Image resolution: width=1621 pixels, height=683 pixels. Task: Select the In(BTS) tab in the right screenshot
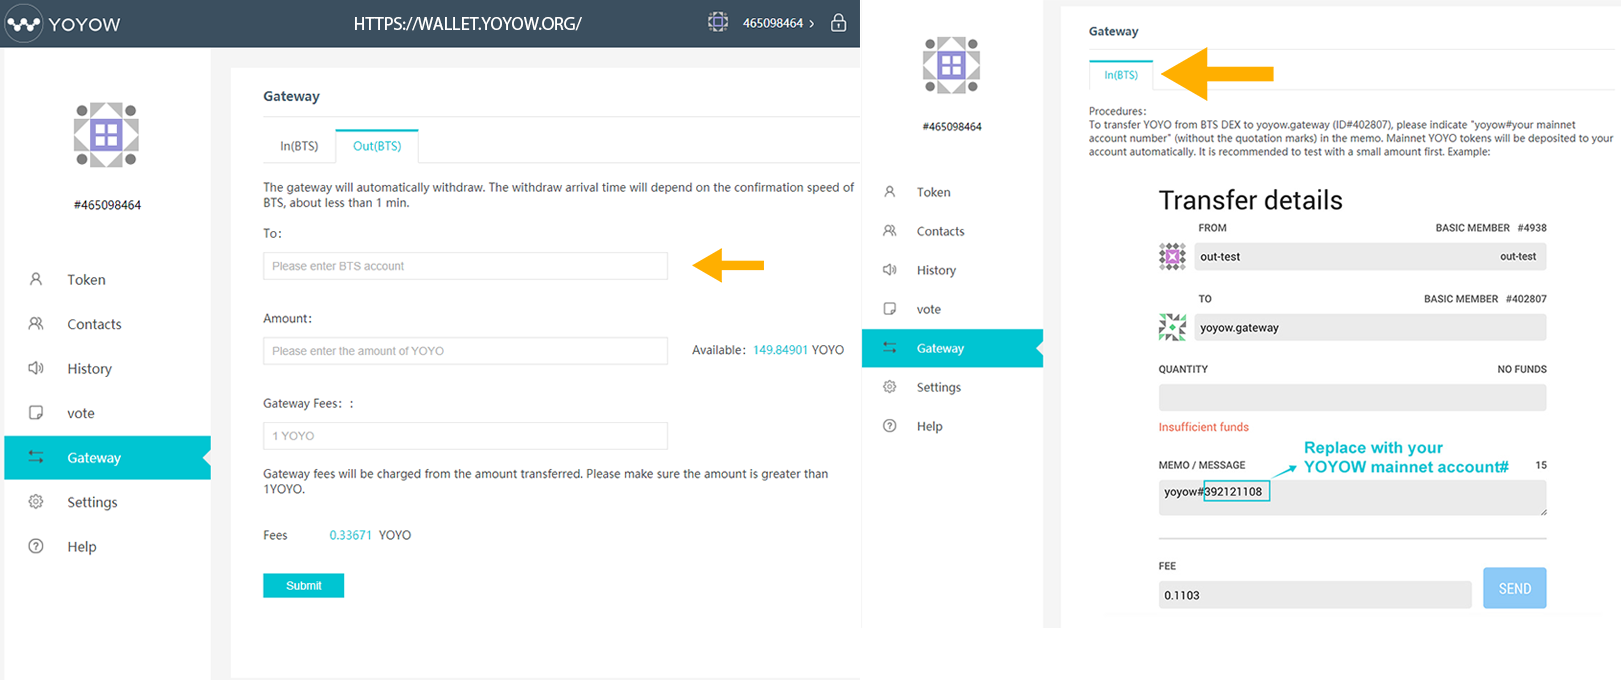[1121, 75]
